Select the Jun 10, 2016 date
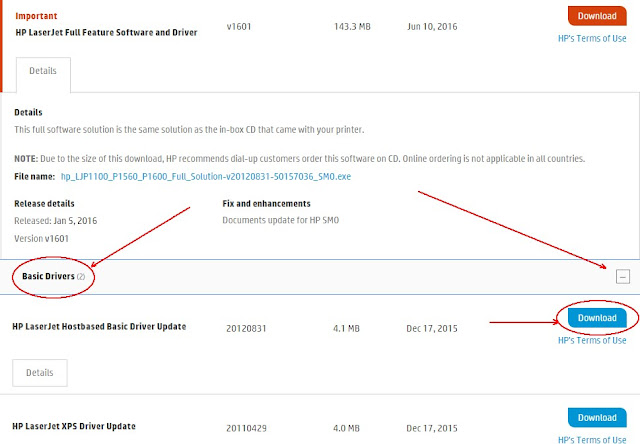640x444 pixels. [432, 27]
